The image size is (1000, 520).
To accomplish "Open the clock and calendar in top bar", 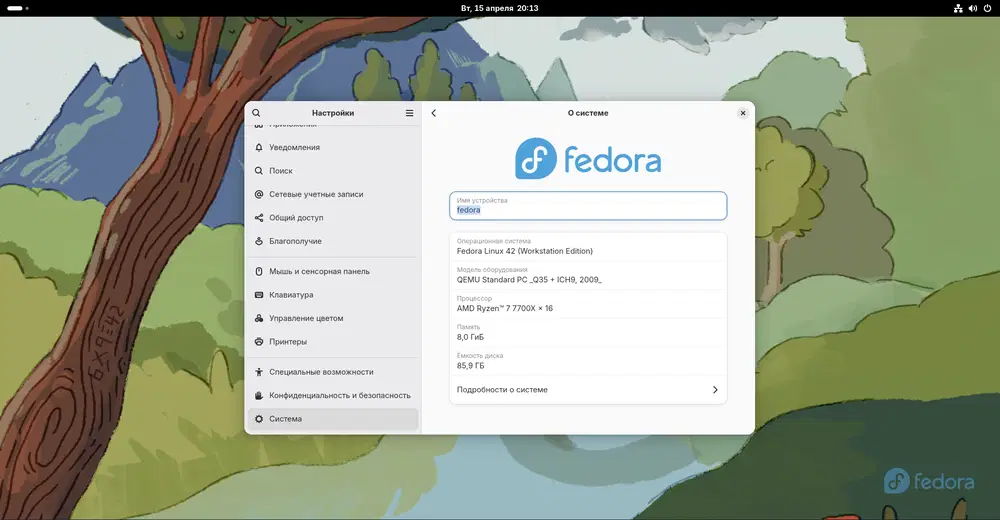I will 499,8.
